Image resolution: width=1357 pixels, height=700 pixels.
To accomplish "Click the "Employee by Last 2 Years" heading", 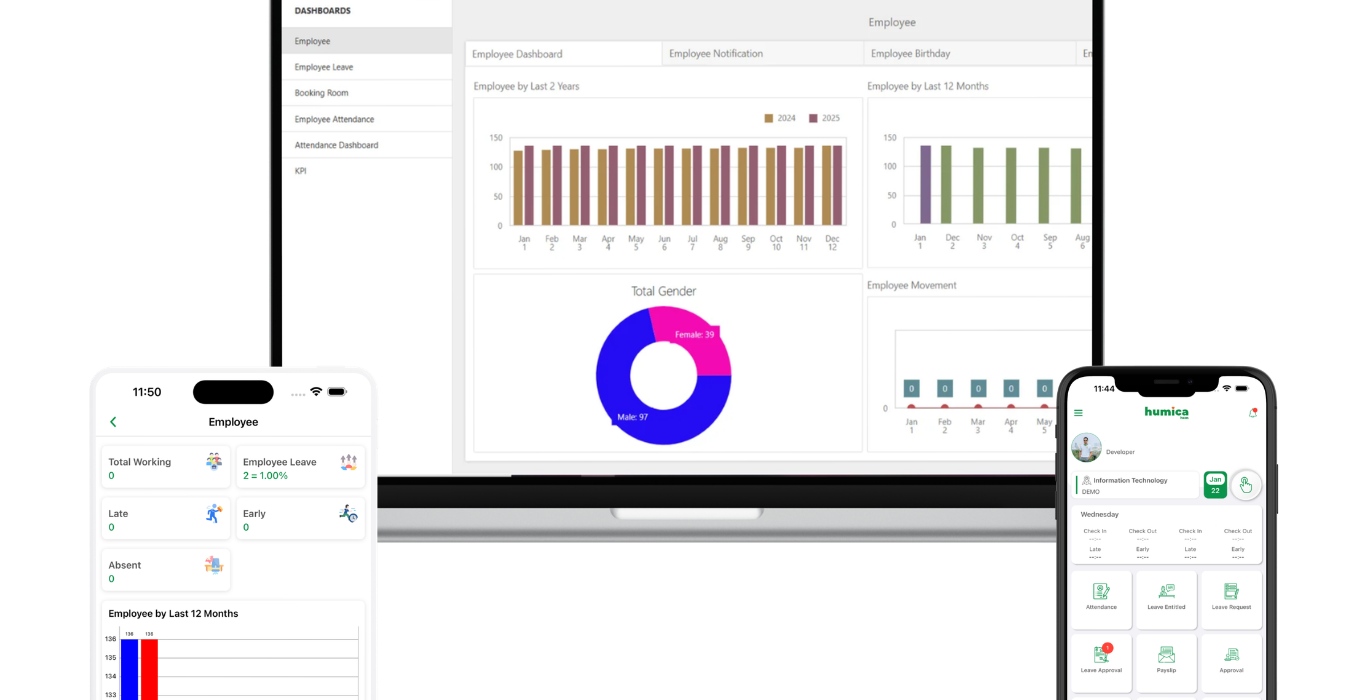I will coord(526,86).
